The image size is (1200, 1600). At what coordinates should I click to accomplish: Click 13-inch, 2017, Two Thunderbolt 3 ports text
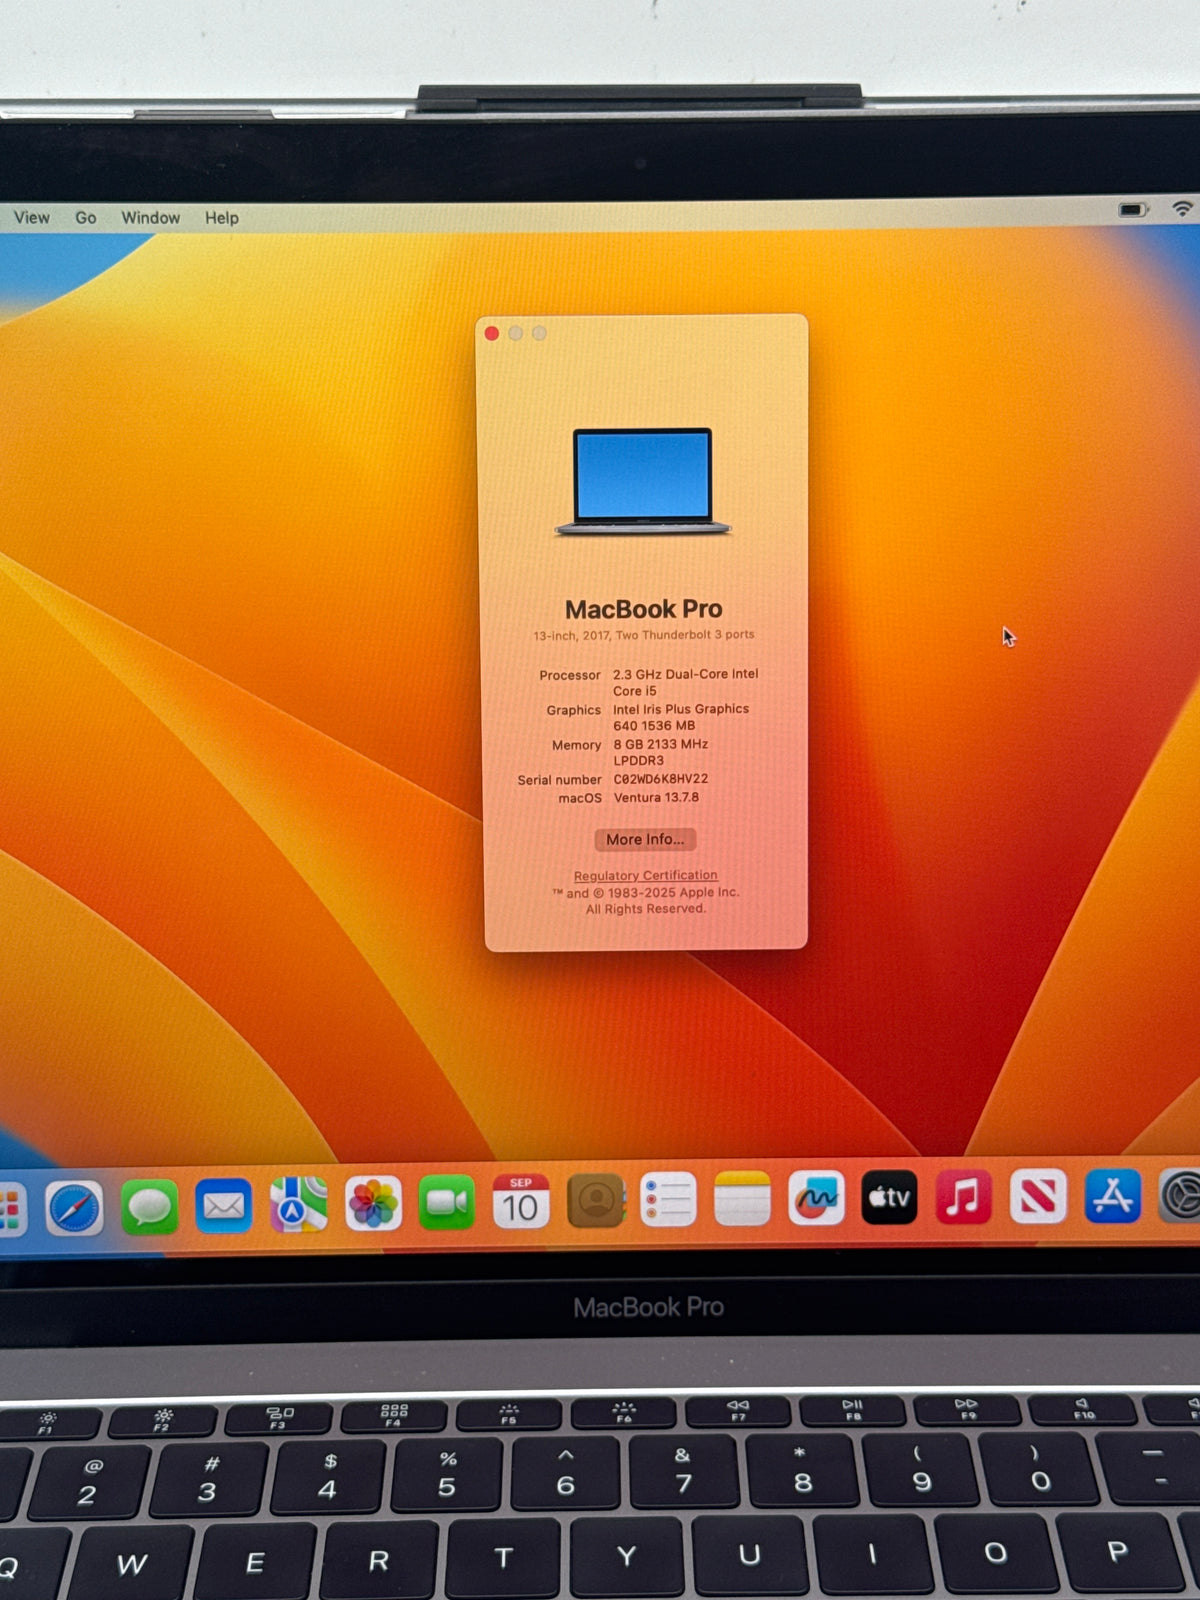(x=644, y=635)
